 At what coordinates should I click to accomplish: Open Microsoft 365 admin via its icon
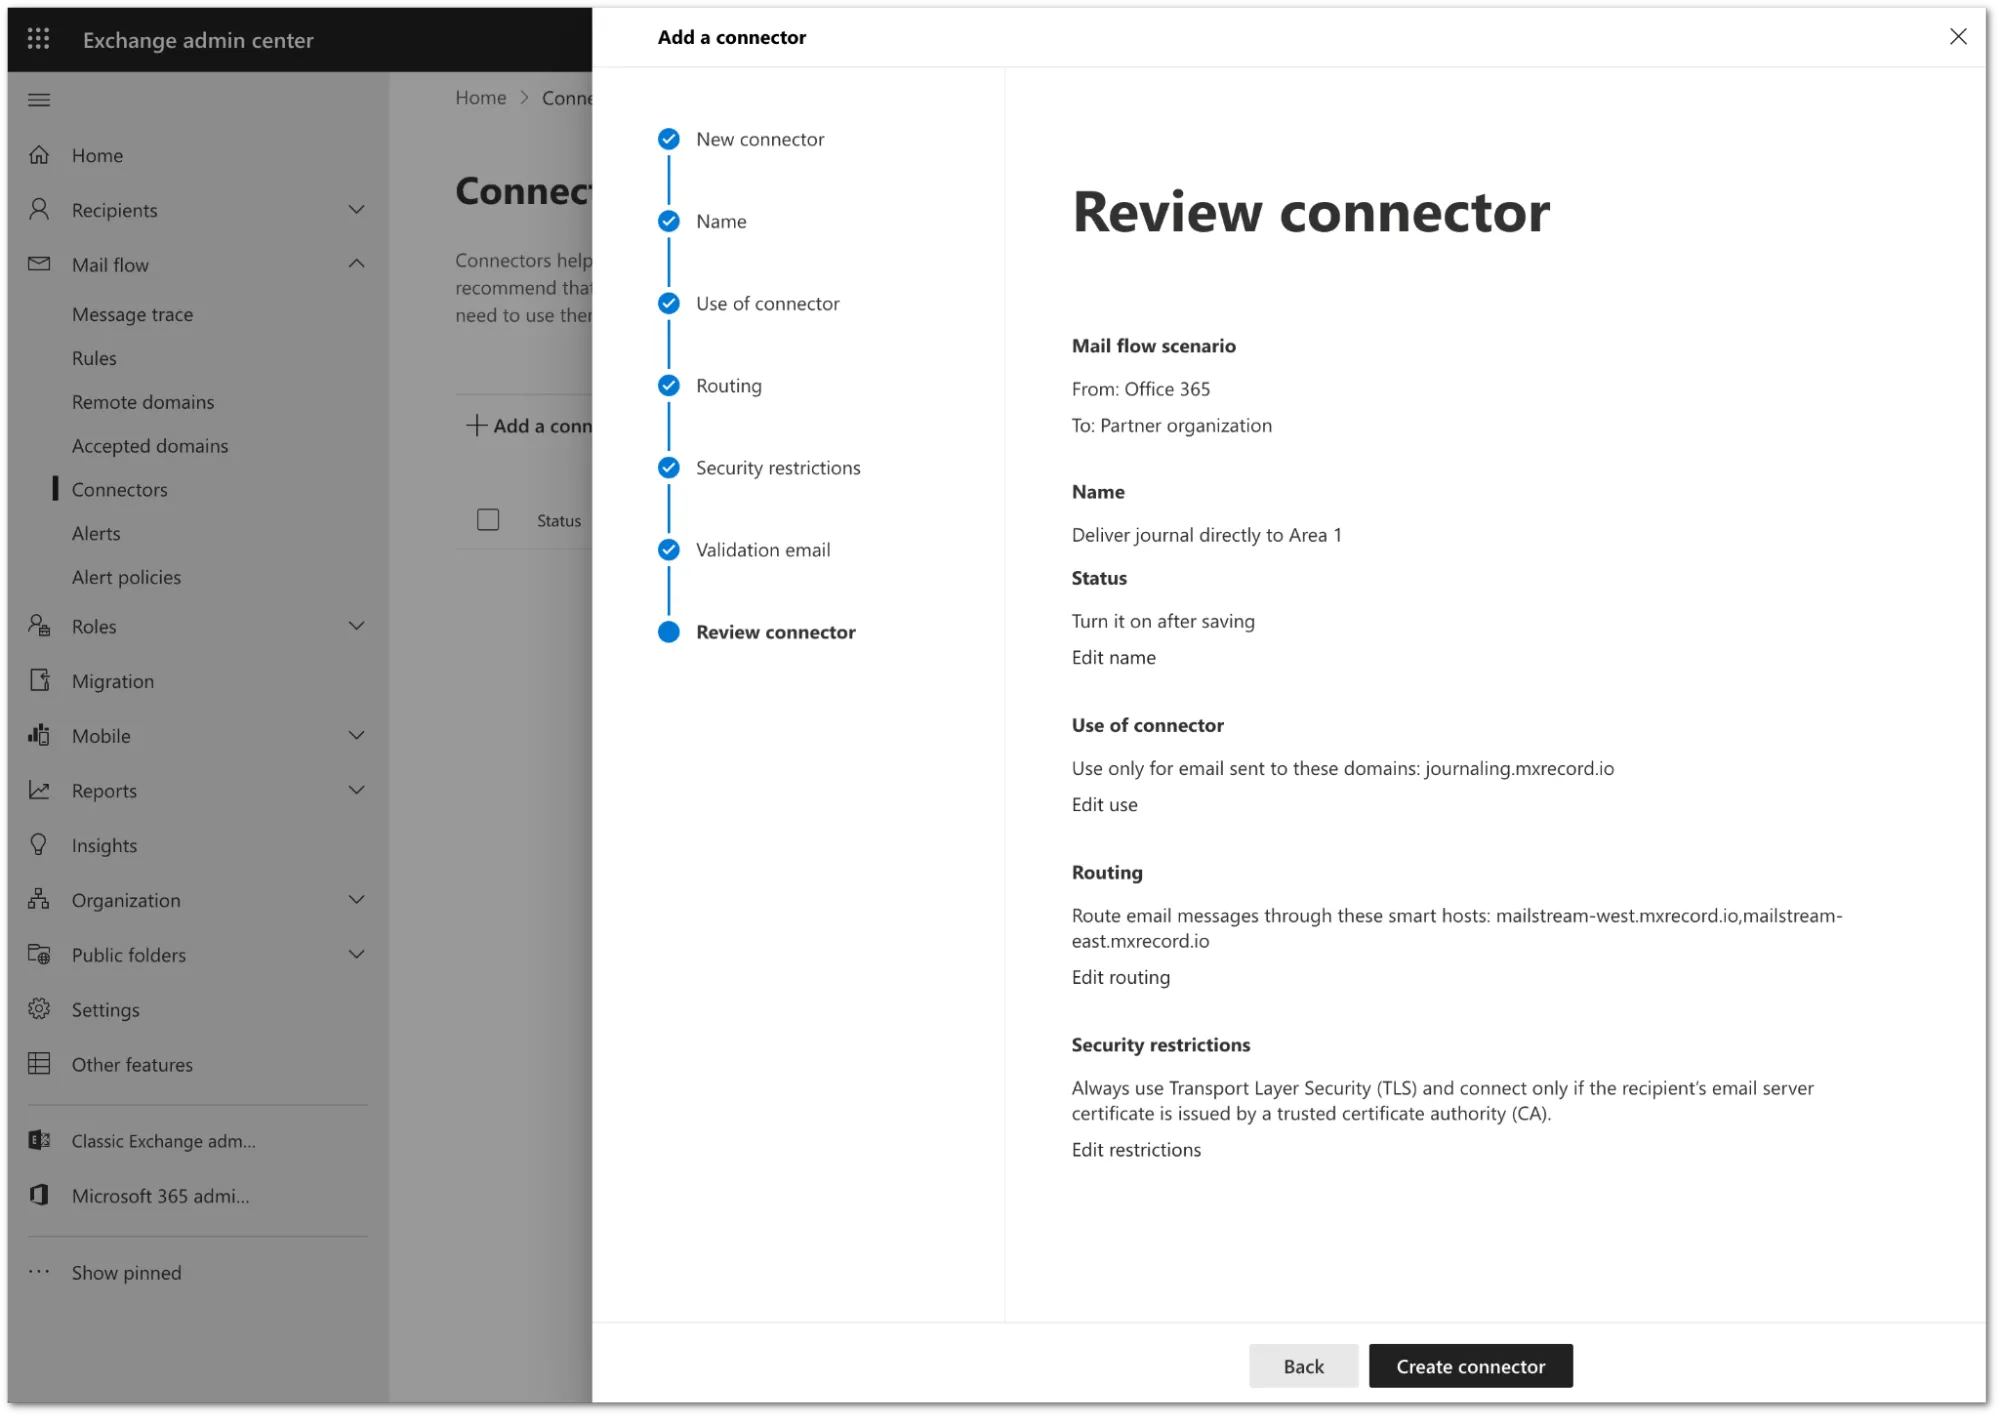point(39,1195)
